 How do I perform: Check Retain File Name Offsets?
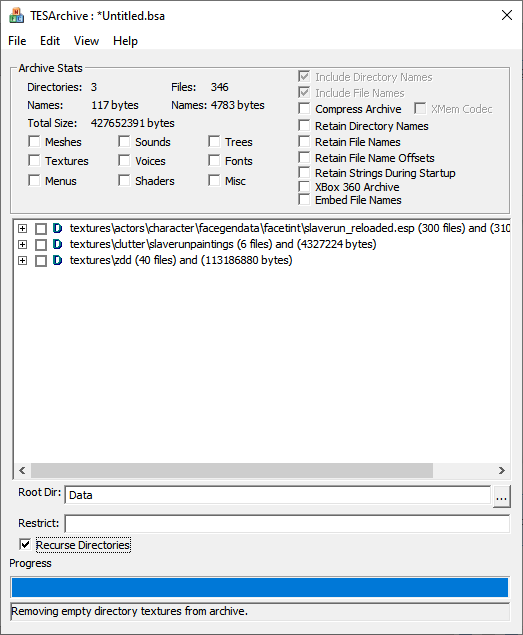click(304, 158)
